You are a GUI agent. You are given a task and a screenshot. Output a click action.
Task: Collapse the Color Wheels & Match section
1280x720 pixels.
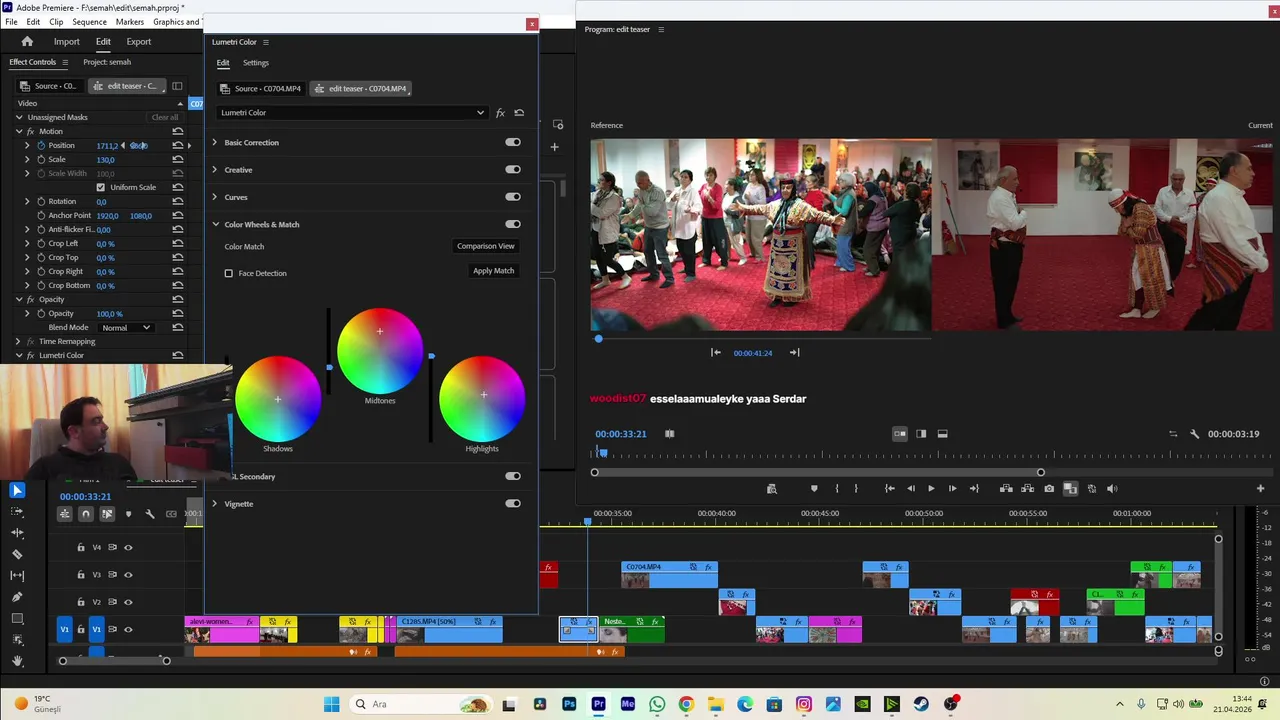(x=215, y=224)
